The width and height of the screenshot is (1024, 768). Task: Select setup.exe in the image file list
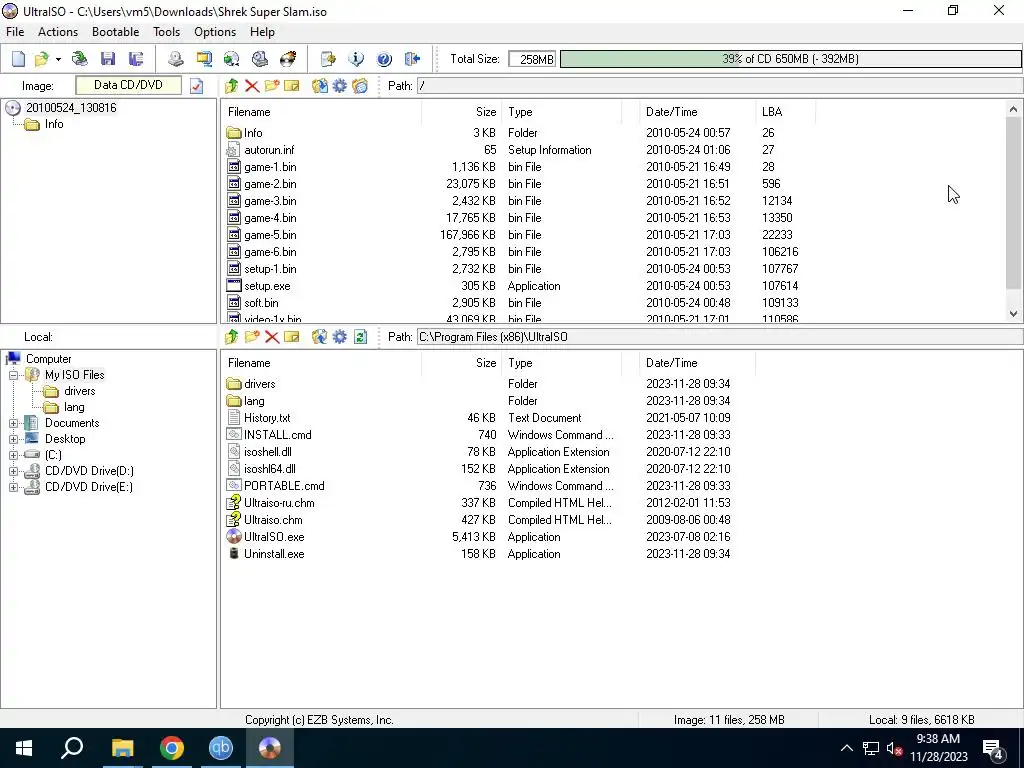(x=267, y=286)
